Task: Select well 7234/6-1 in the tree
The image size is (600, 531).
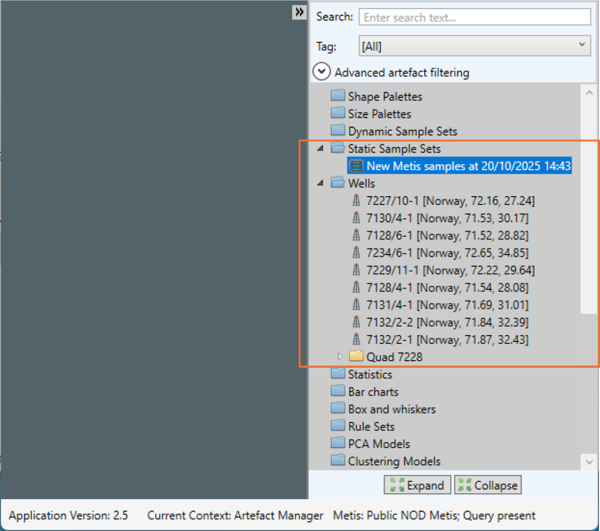Action: coord(432,253)
